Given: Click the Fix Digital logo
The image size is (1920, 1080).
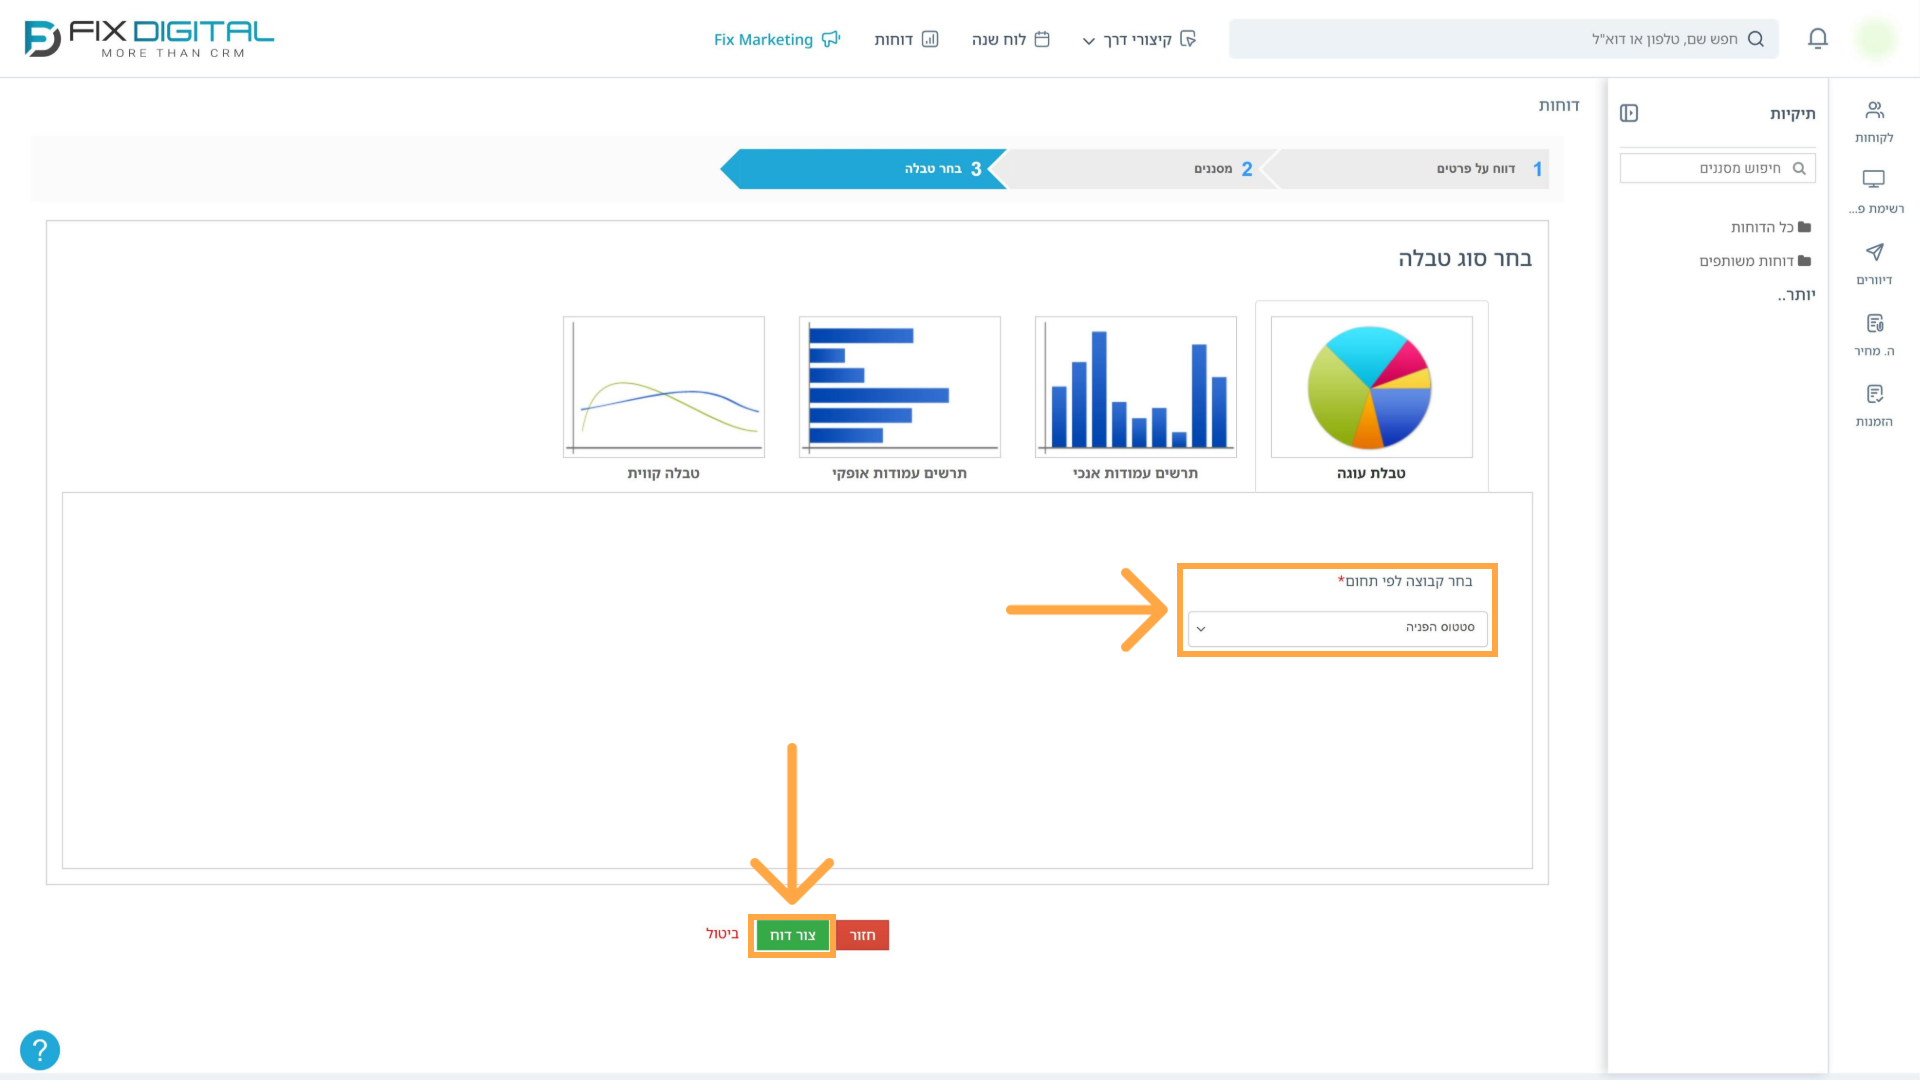Looking at the screenshot, I should tap(149, 39).
